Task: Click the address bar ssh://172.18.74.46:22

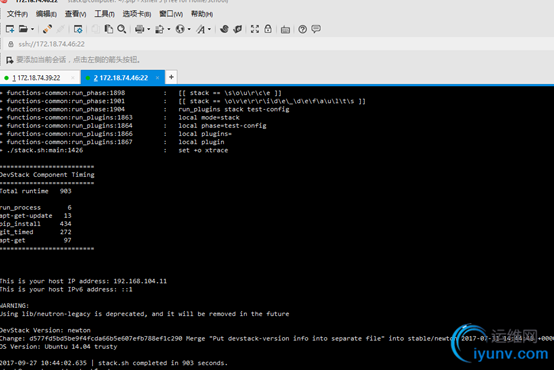Action: click(x=52, y=44)
